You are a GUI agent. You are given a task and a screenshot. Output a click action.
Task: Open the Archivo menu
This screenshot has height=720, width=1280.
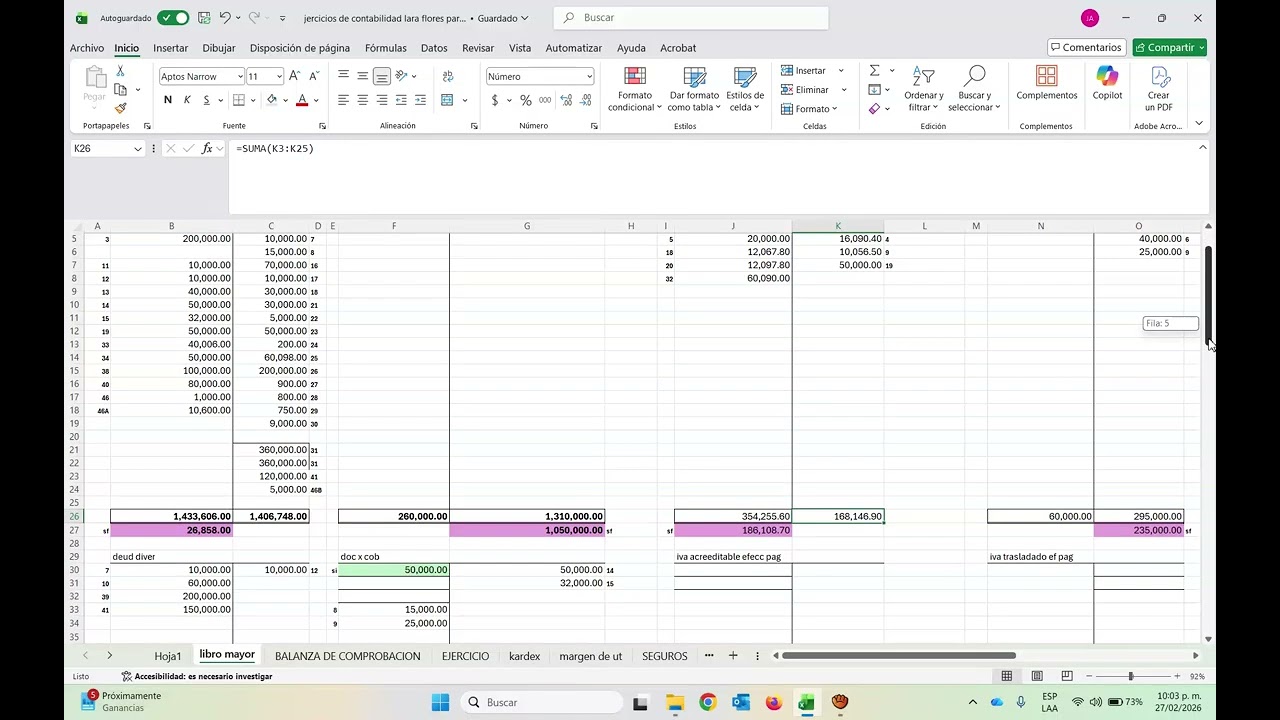pos(87,48)
